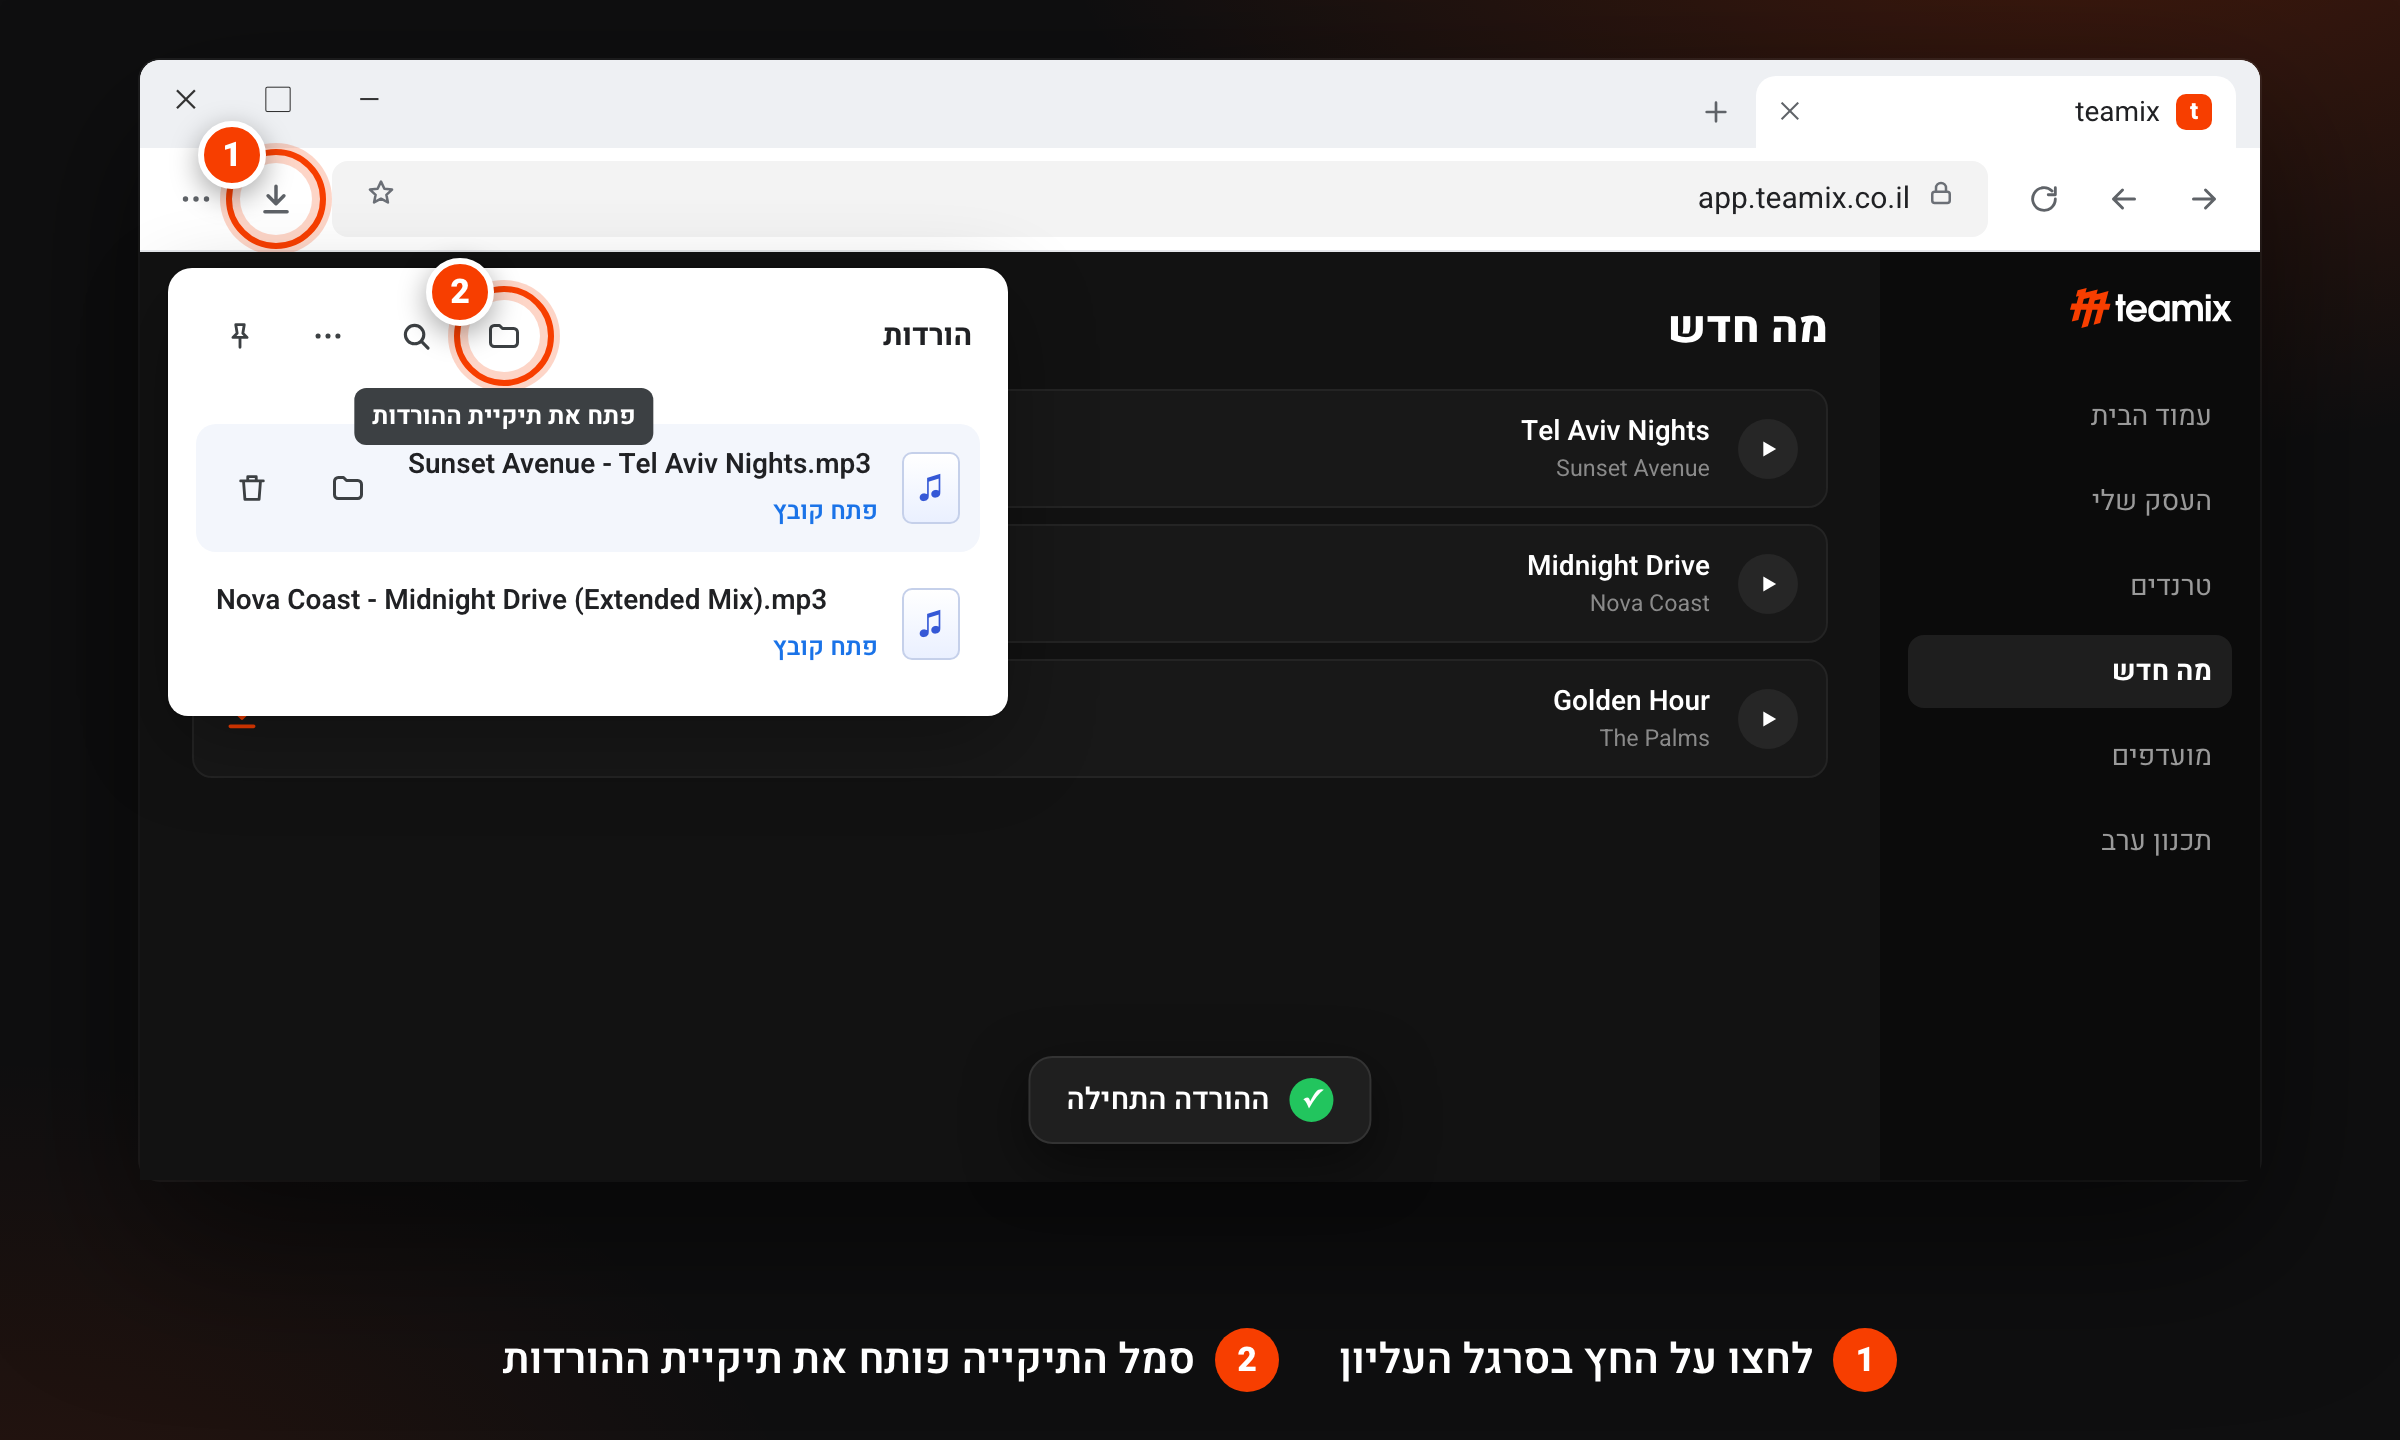Delete Sunset Avenue download with trash icon

(x=252, y=488)
